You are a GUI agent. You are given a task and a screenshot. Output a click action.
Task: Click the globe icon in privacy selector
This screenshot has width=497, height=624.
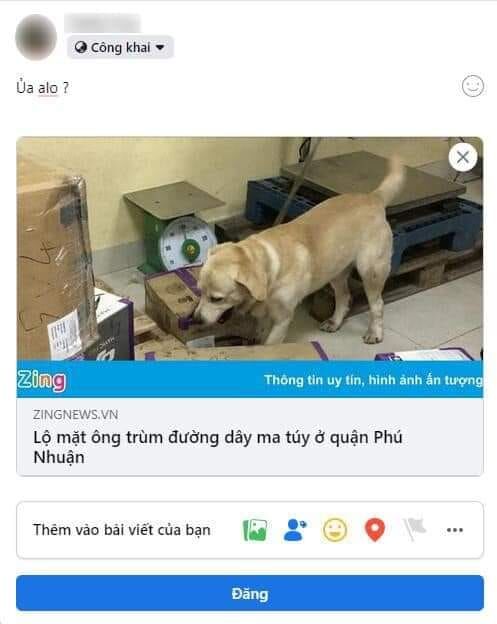tap(81, 47)
